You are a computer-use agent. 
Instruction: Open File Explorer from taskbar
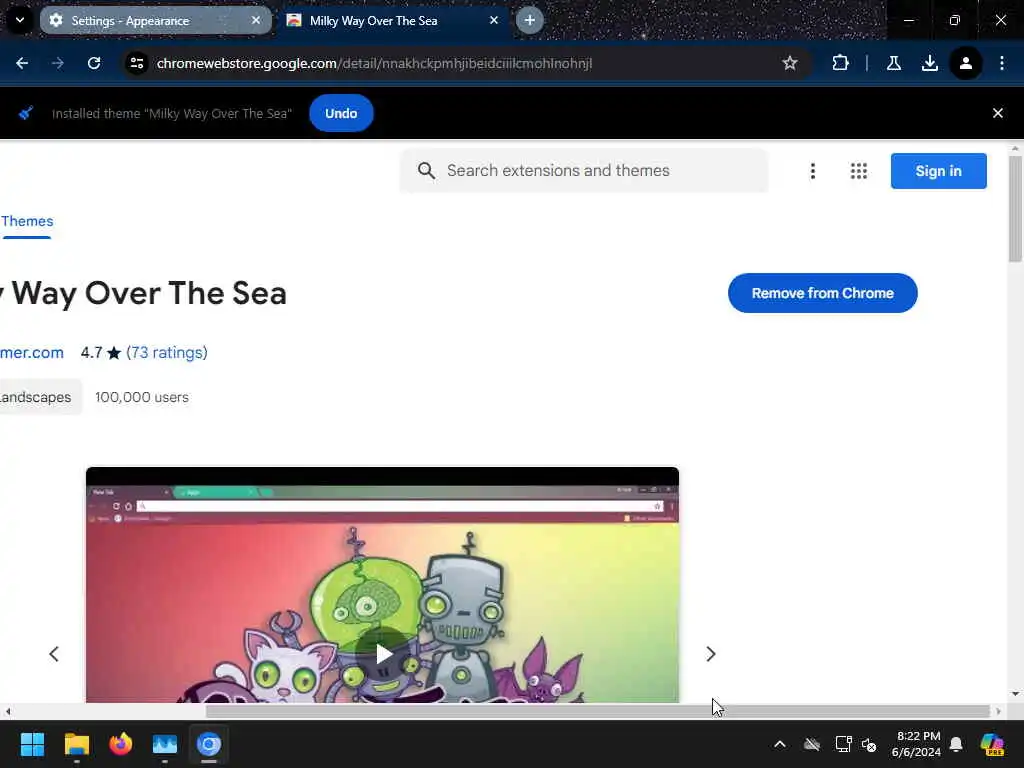tap(76, 744)
